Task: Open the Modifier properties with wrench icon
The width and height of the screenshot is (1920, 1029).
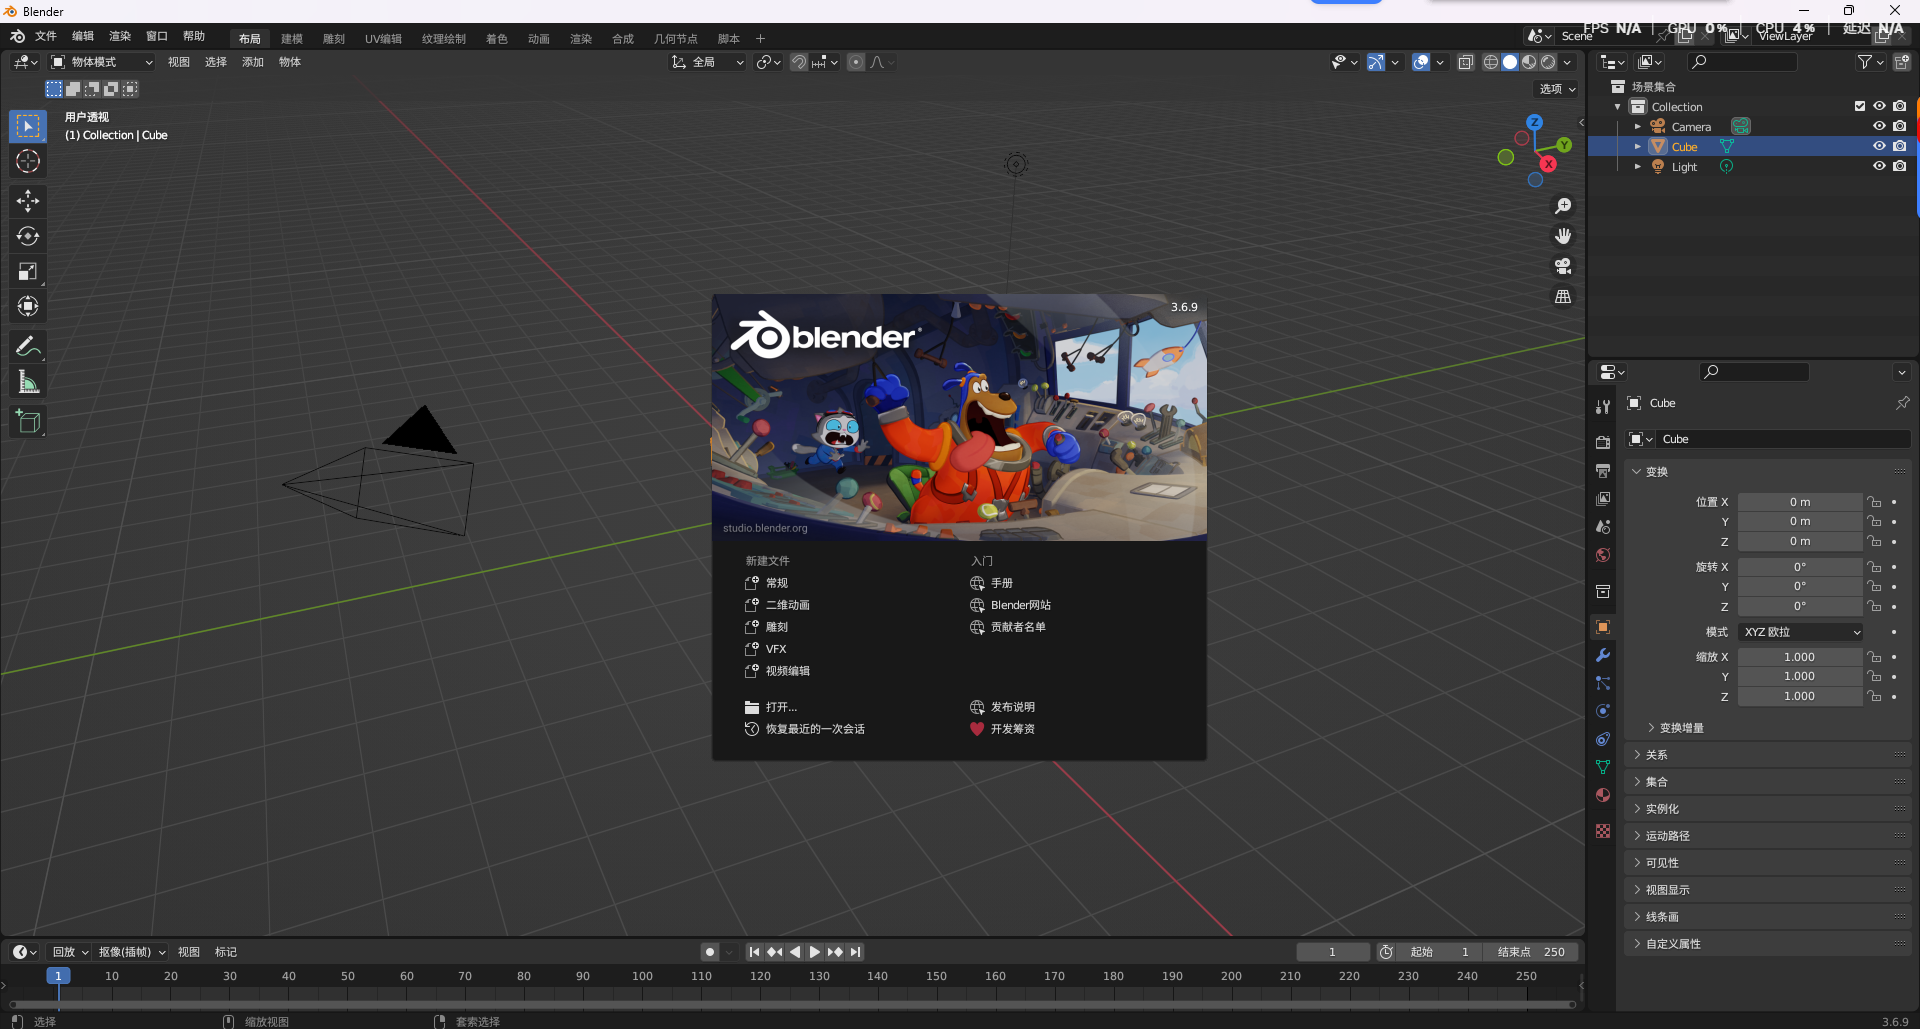Action: [1603, 655]
